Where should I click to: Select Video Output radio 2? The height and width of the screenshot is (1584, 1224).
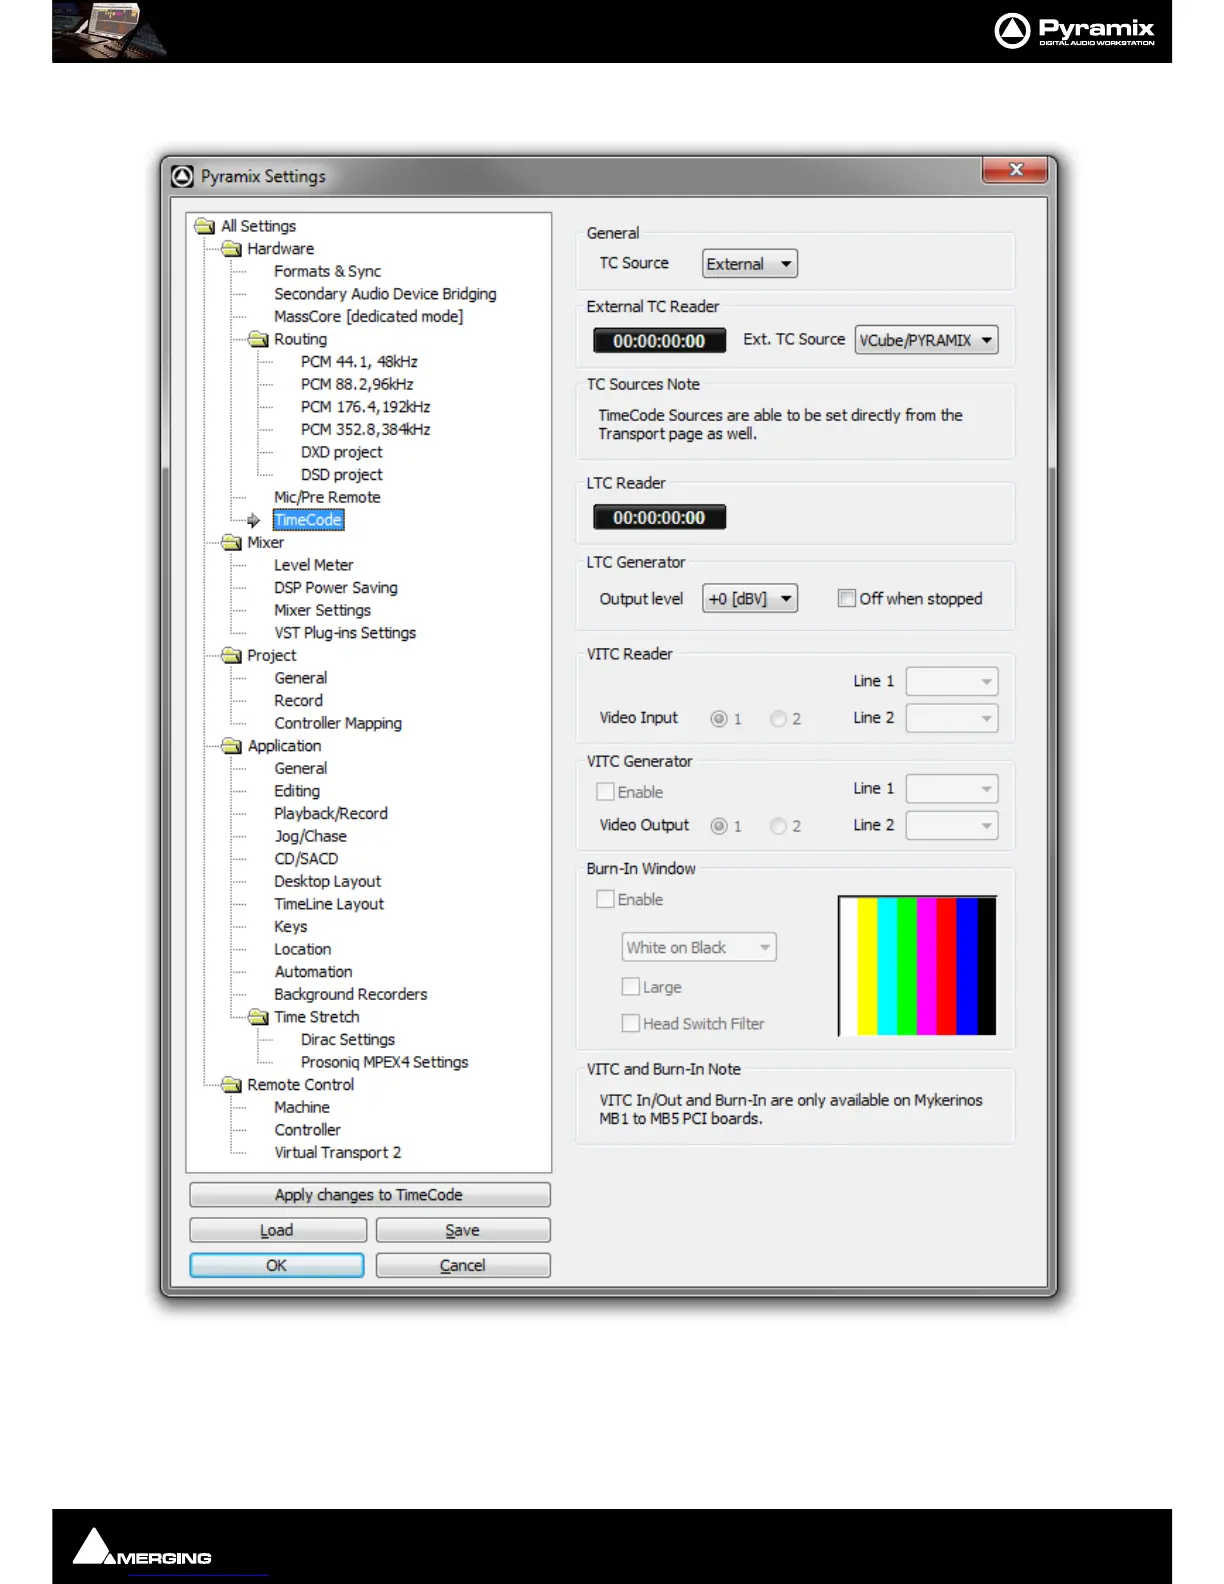click(778, 826)
